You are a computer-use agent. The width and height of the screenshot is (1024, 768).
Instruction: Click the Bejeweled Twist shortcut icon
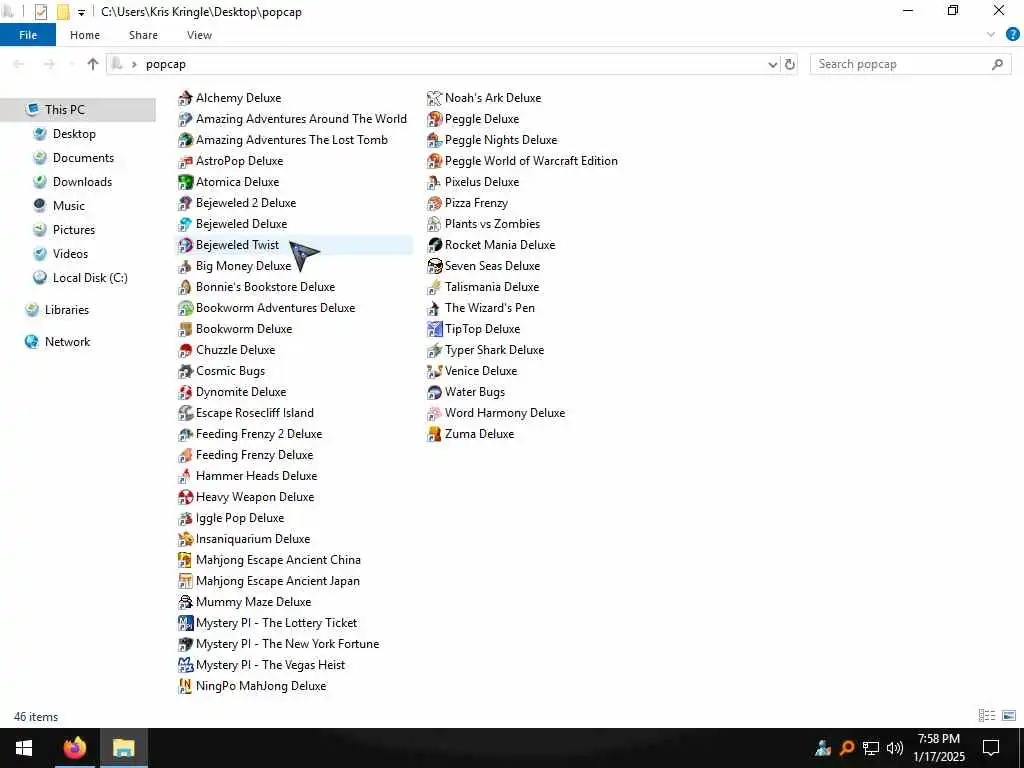[185, 245]
